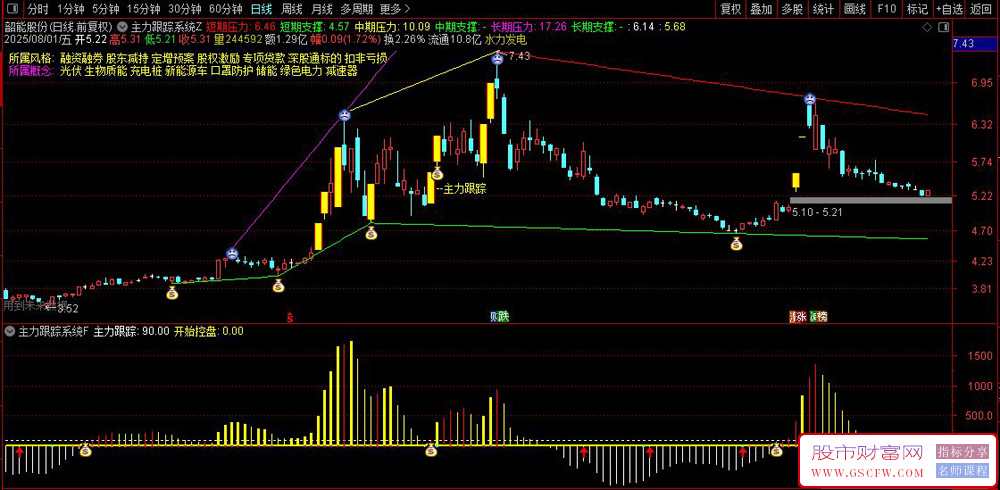Click the 股权激励 style tag
Screen dimensions: 1000x490
pyautogui.click(x=218, y=57)
